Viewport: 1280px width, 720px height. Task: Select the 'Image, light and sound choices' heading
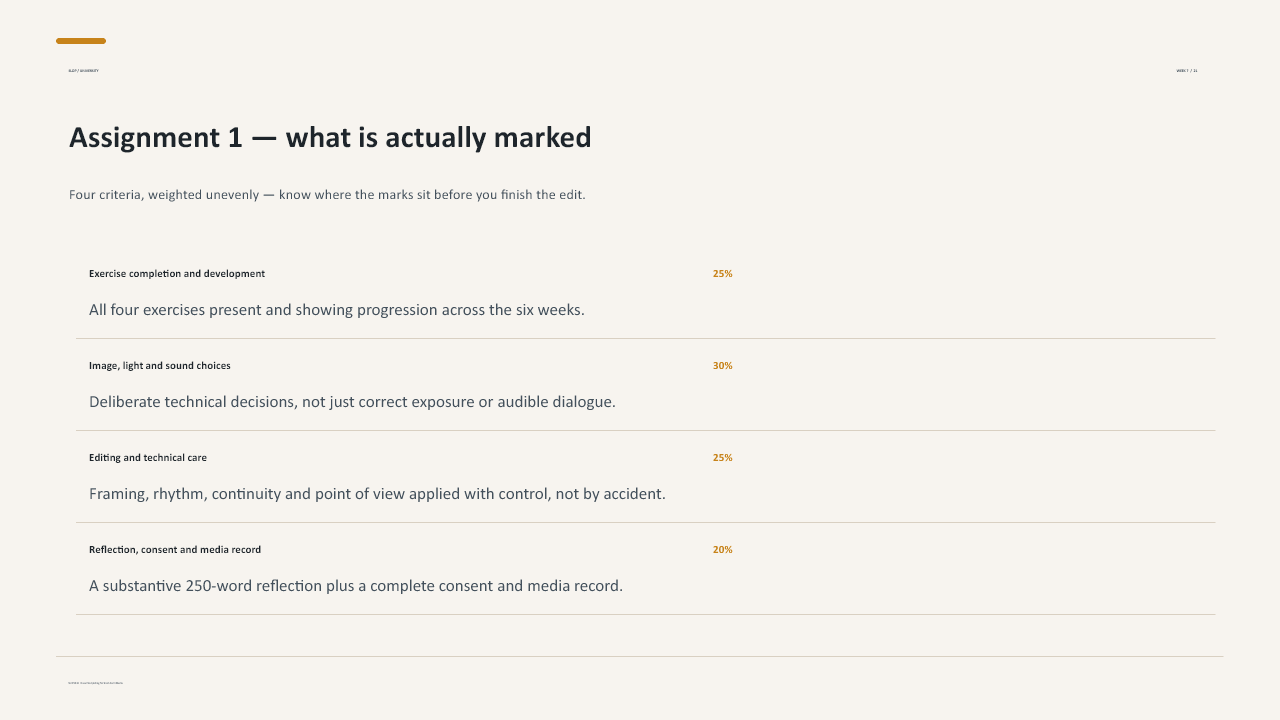[x=160, y=365]
